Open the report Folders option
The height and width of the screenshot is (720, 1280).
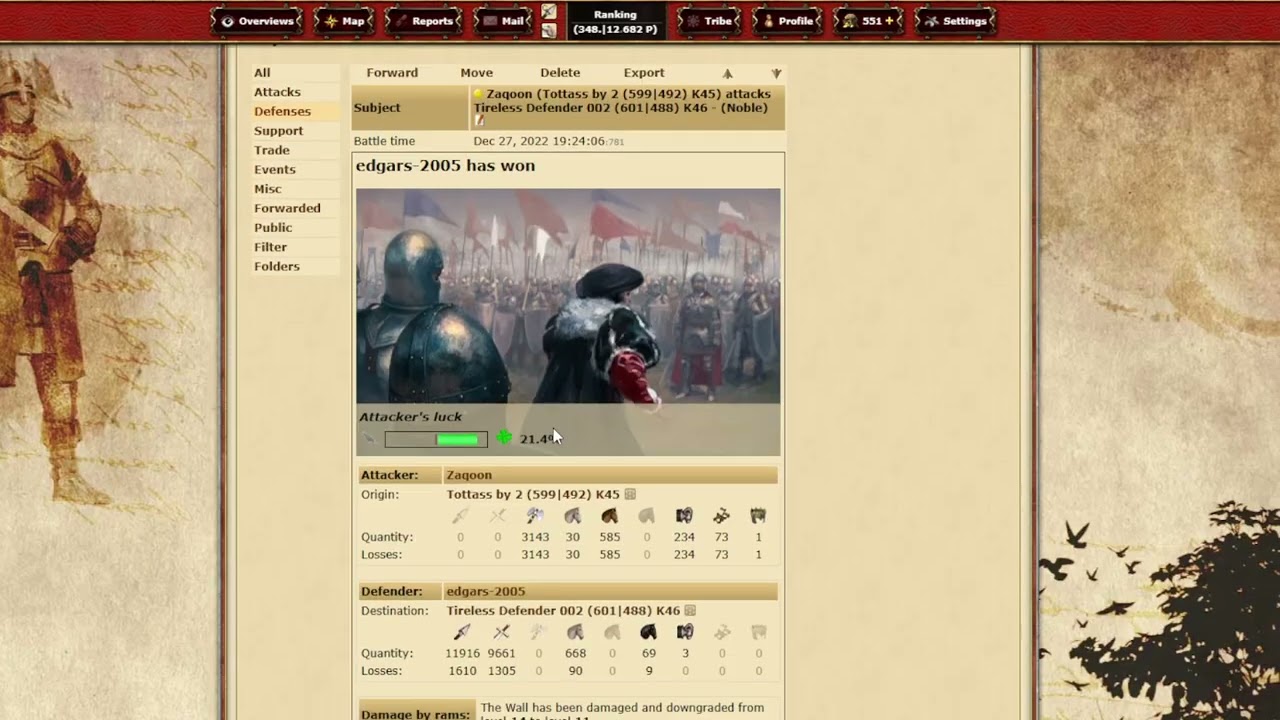277,267
